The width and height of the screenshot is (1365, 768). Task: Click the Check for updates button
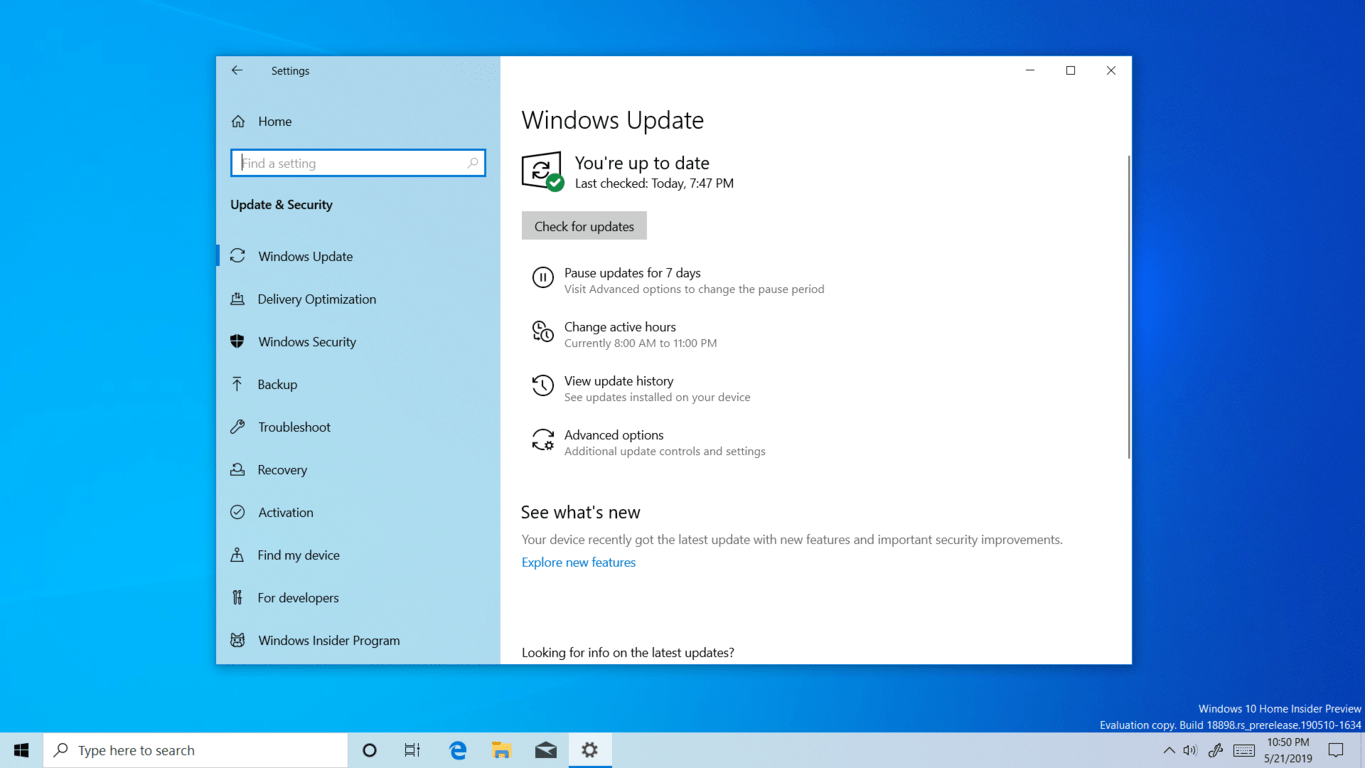tap(584, 226)
